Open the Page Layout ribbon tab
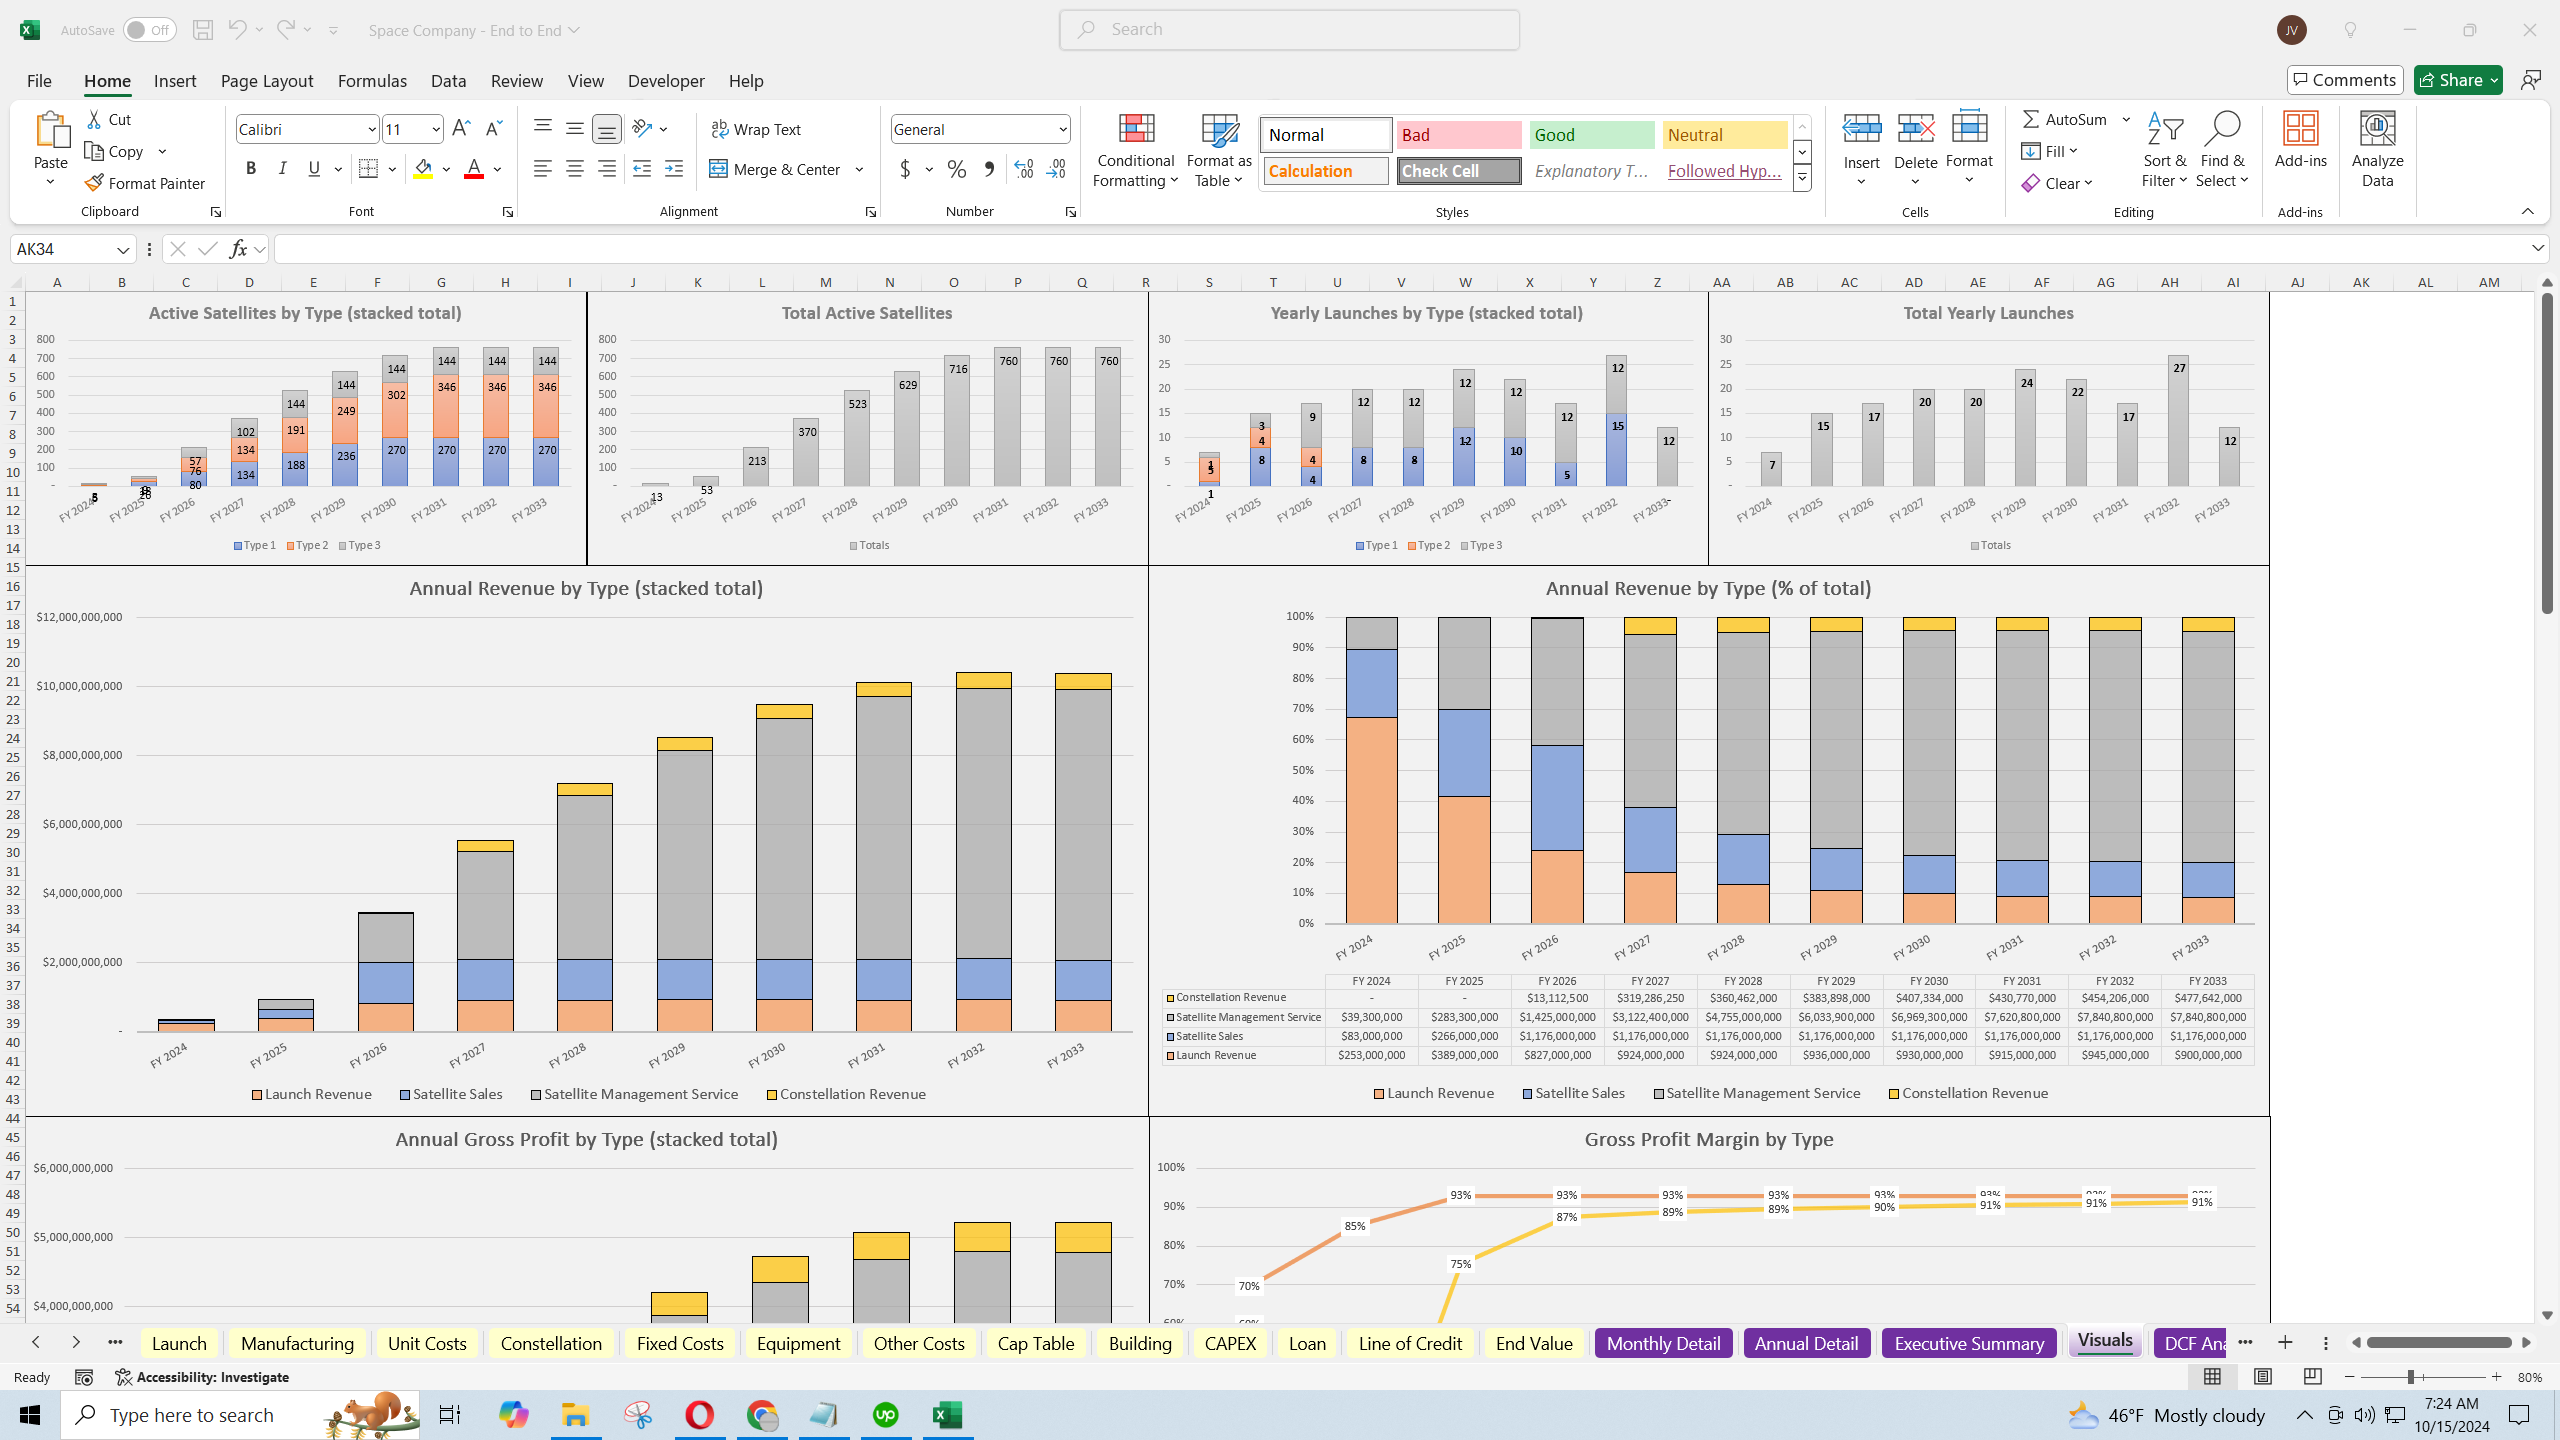 (x=267, y=81)
